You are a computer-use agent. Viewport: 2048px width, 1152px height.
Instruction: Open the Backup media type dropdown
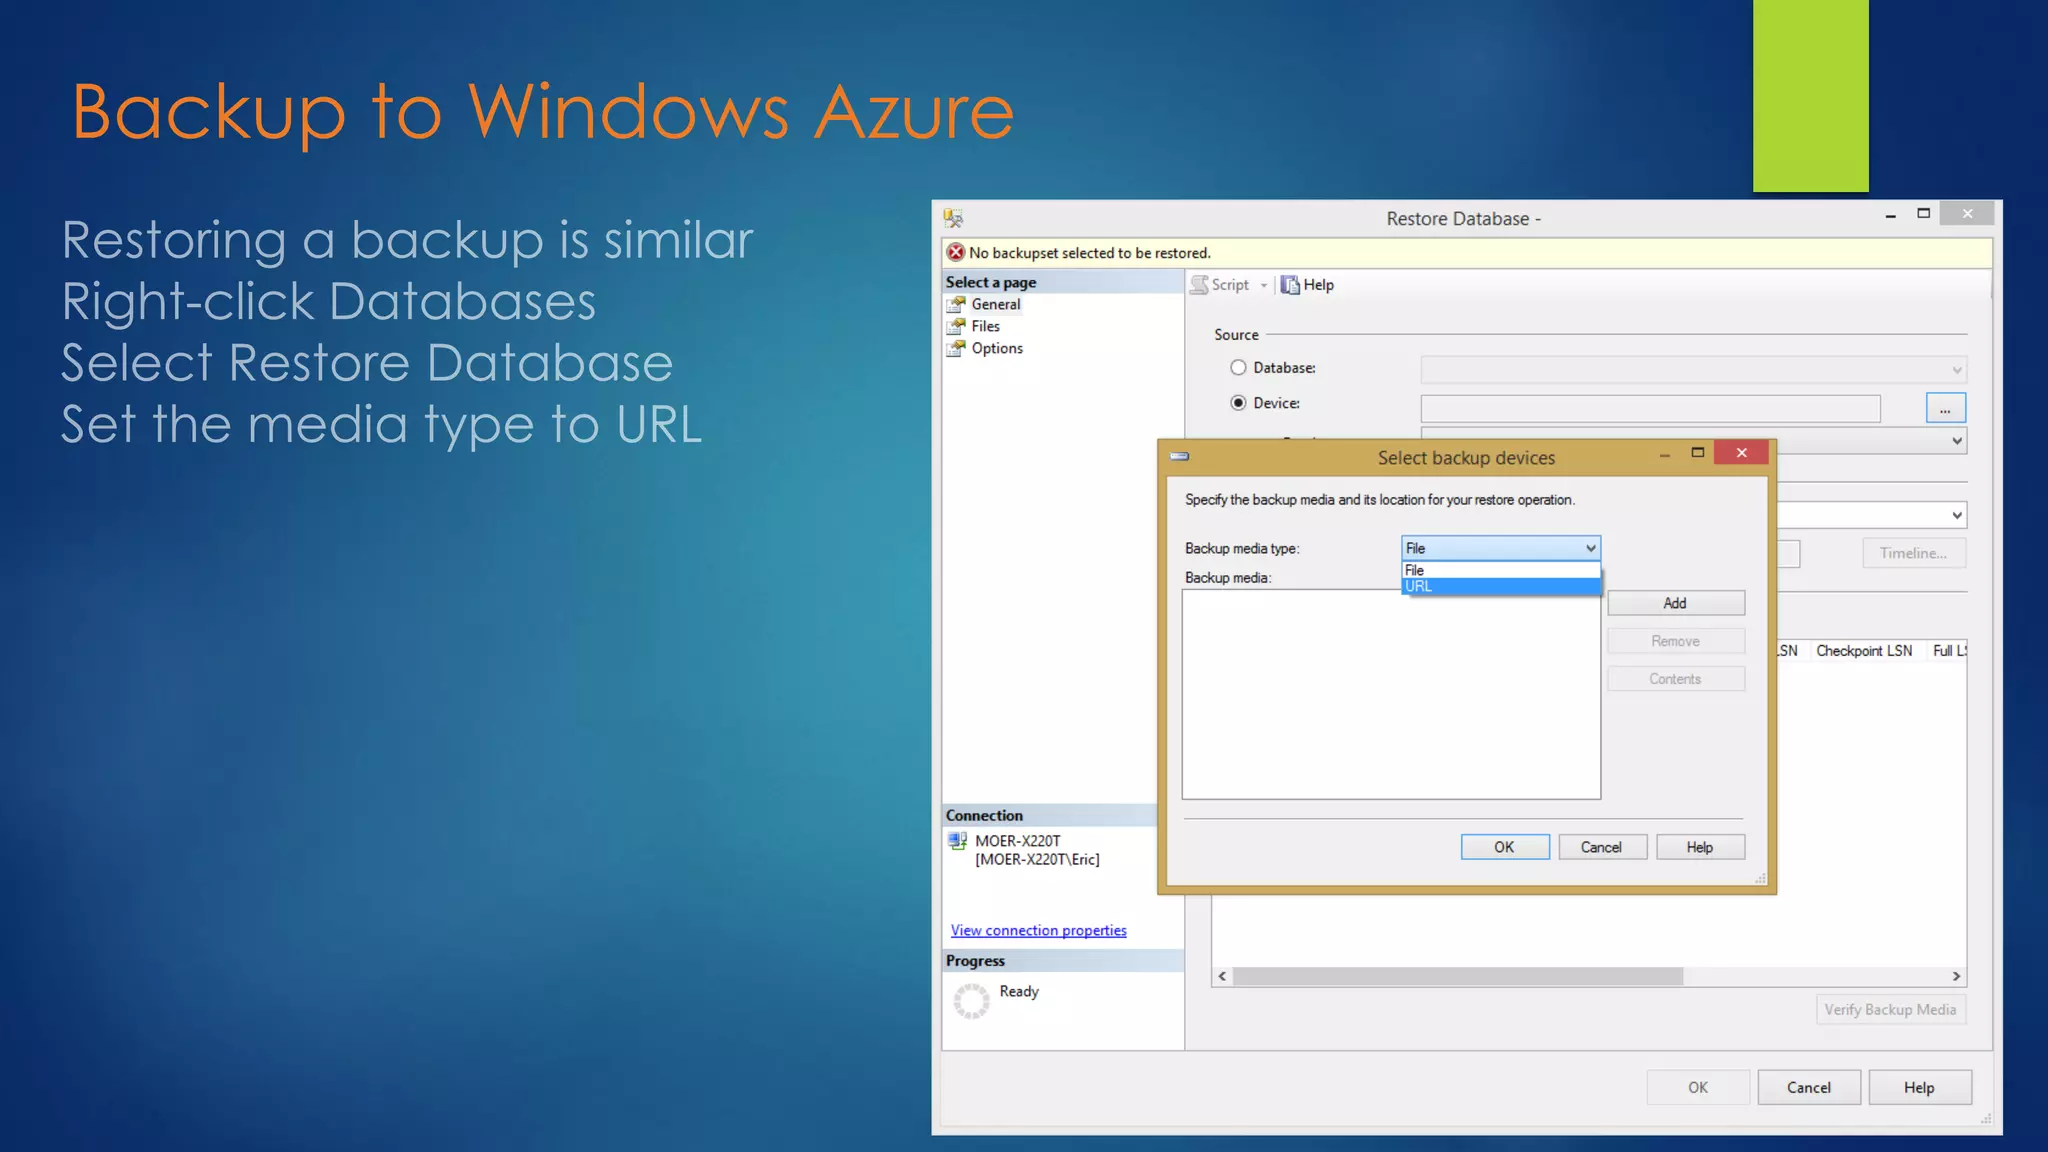[1500, 548]
